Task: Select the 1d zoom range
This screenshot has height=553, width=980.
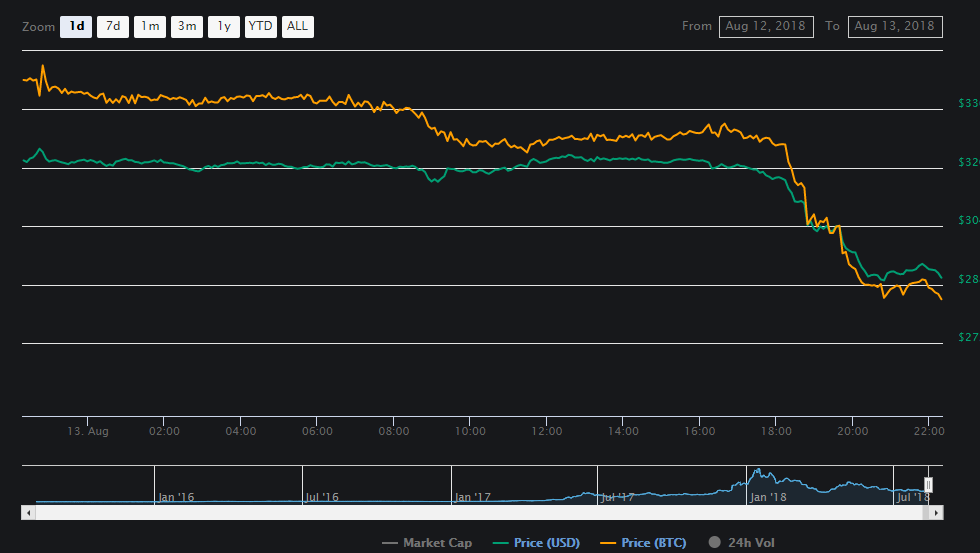Action: [76, 27]
